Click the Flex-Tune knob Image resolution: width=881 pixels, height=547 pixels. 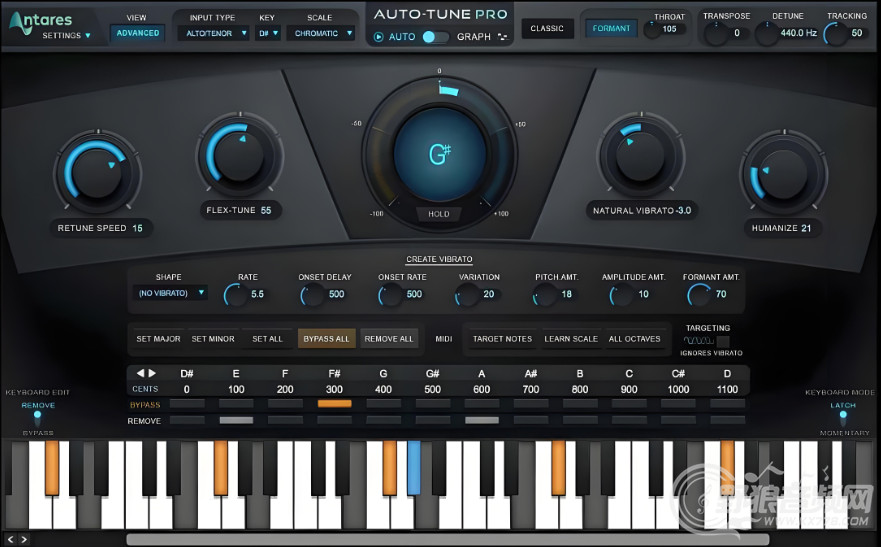[x=240, y=155]
